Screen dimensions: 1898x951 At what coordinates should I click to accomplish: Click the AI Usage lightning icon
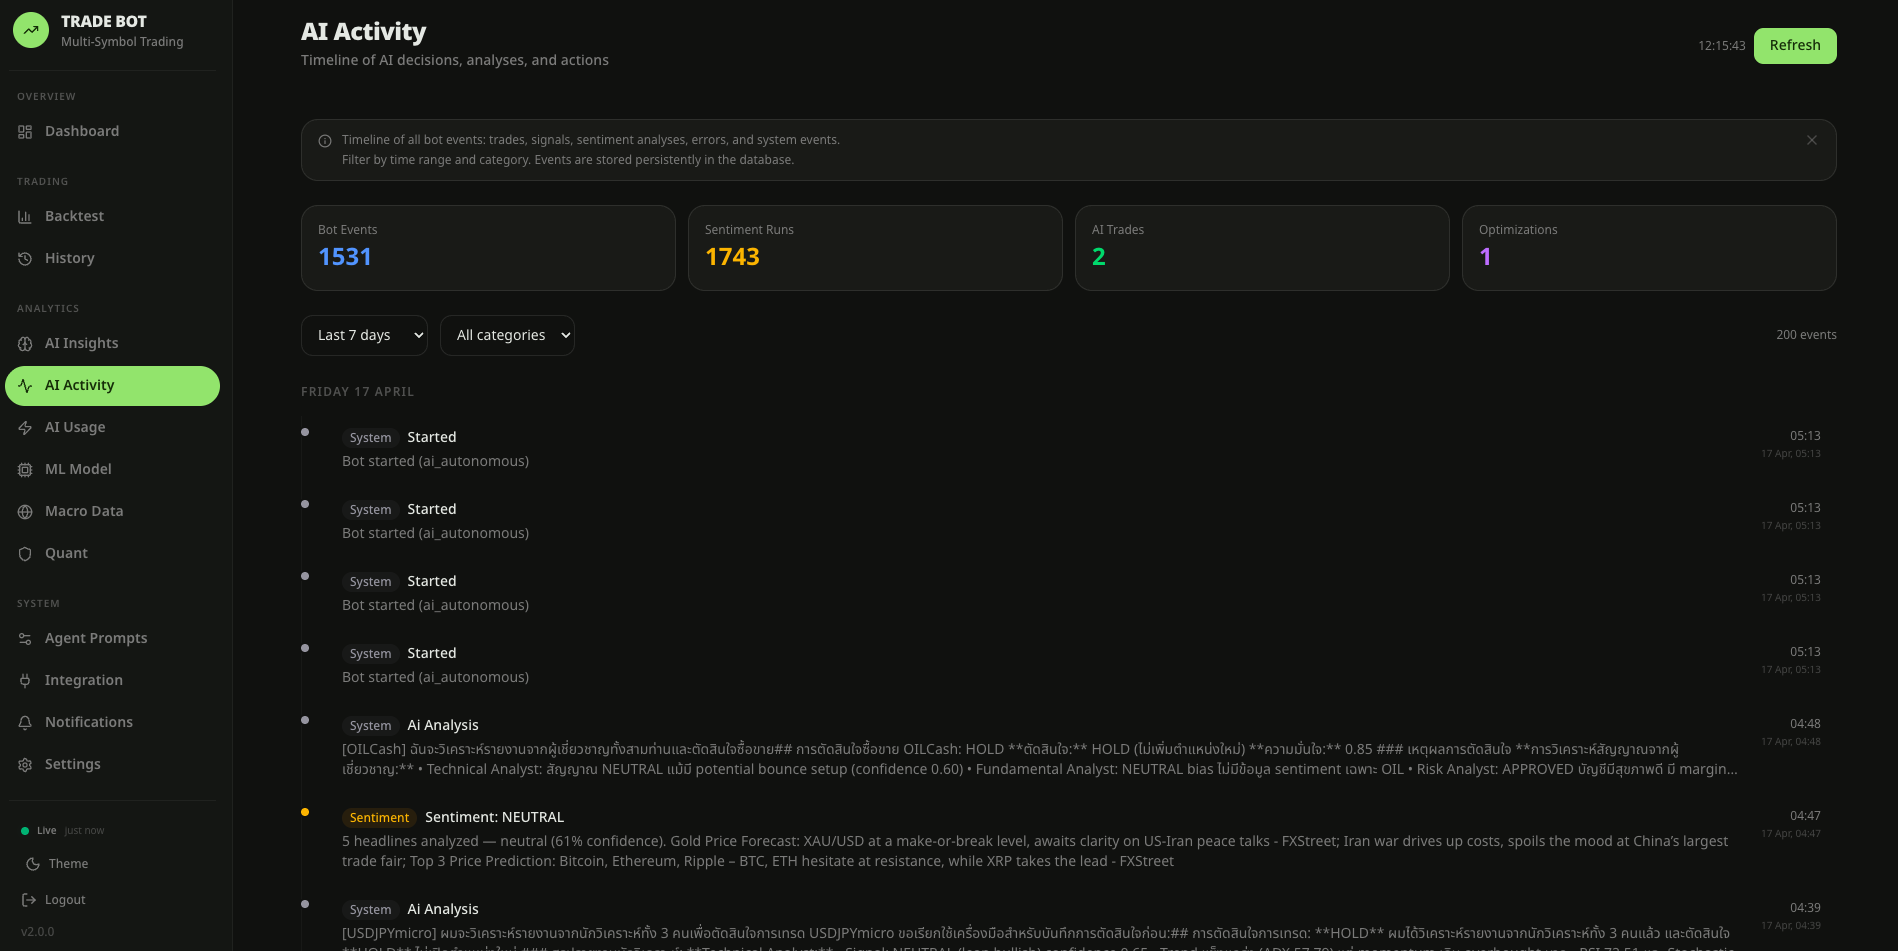click(x=25, y=428)
